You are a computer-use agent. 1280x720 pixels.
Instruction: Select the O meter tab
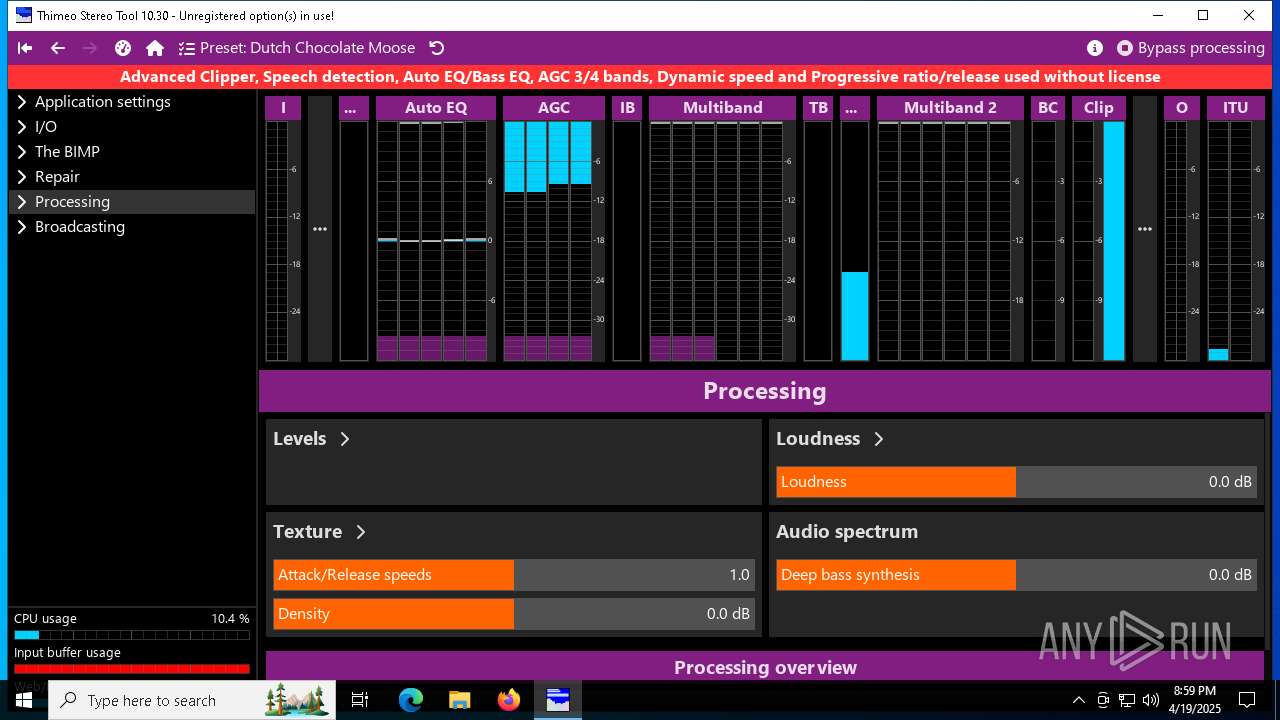1182,108
